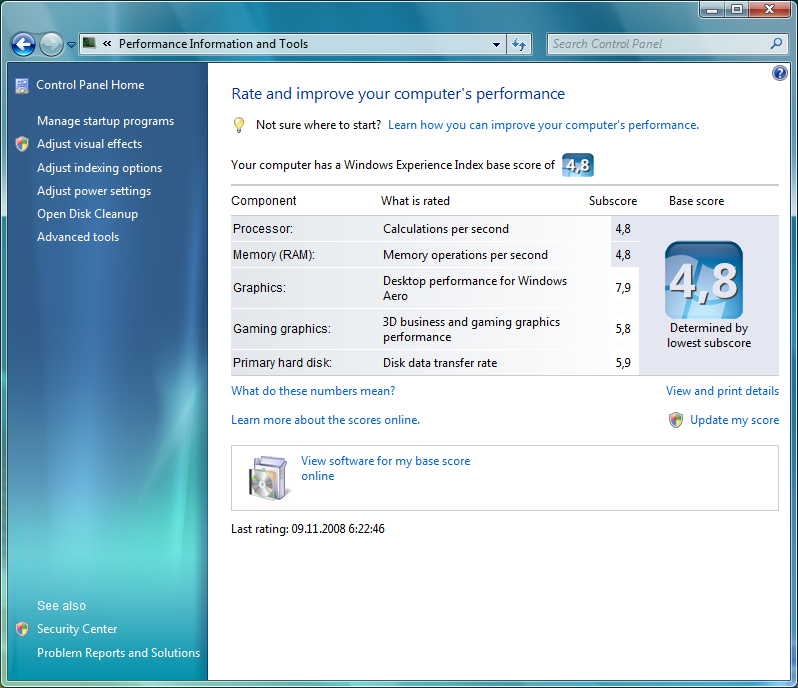Expand the address bar history dropdown
The image size is (798, 688).
[496, 44]
